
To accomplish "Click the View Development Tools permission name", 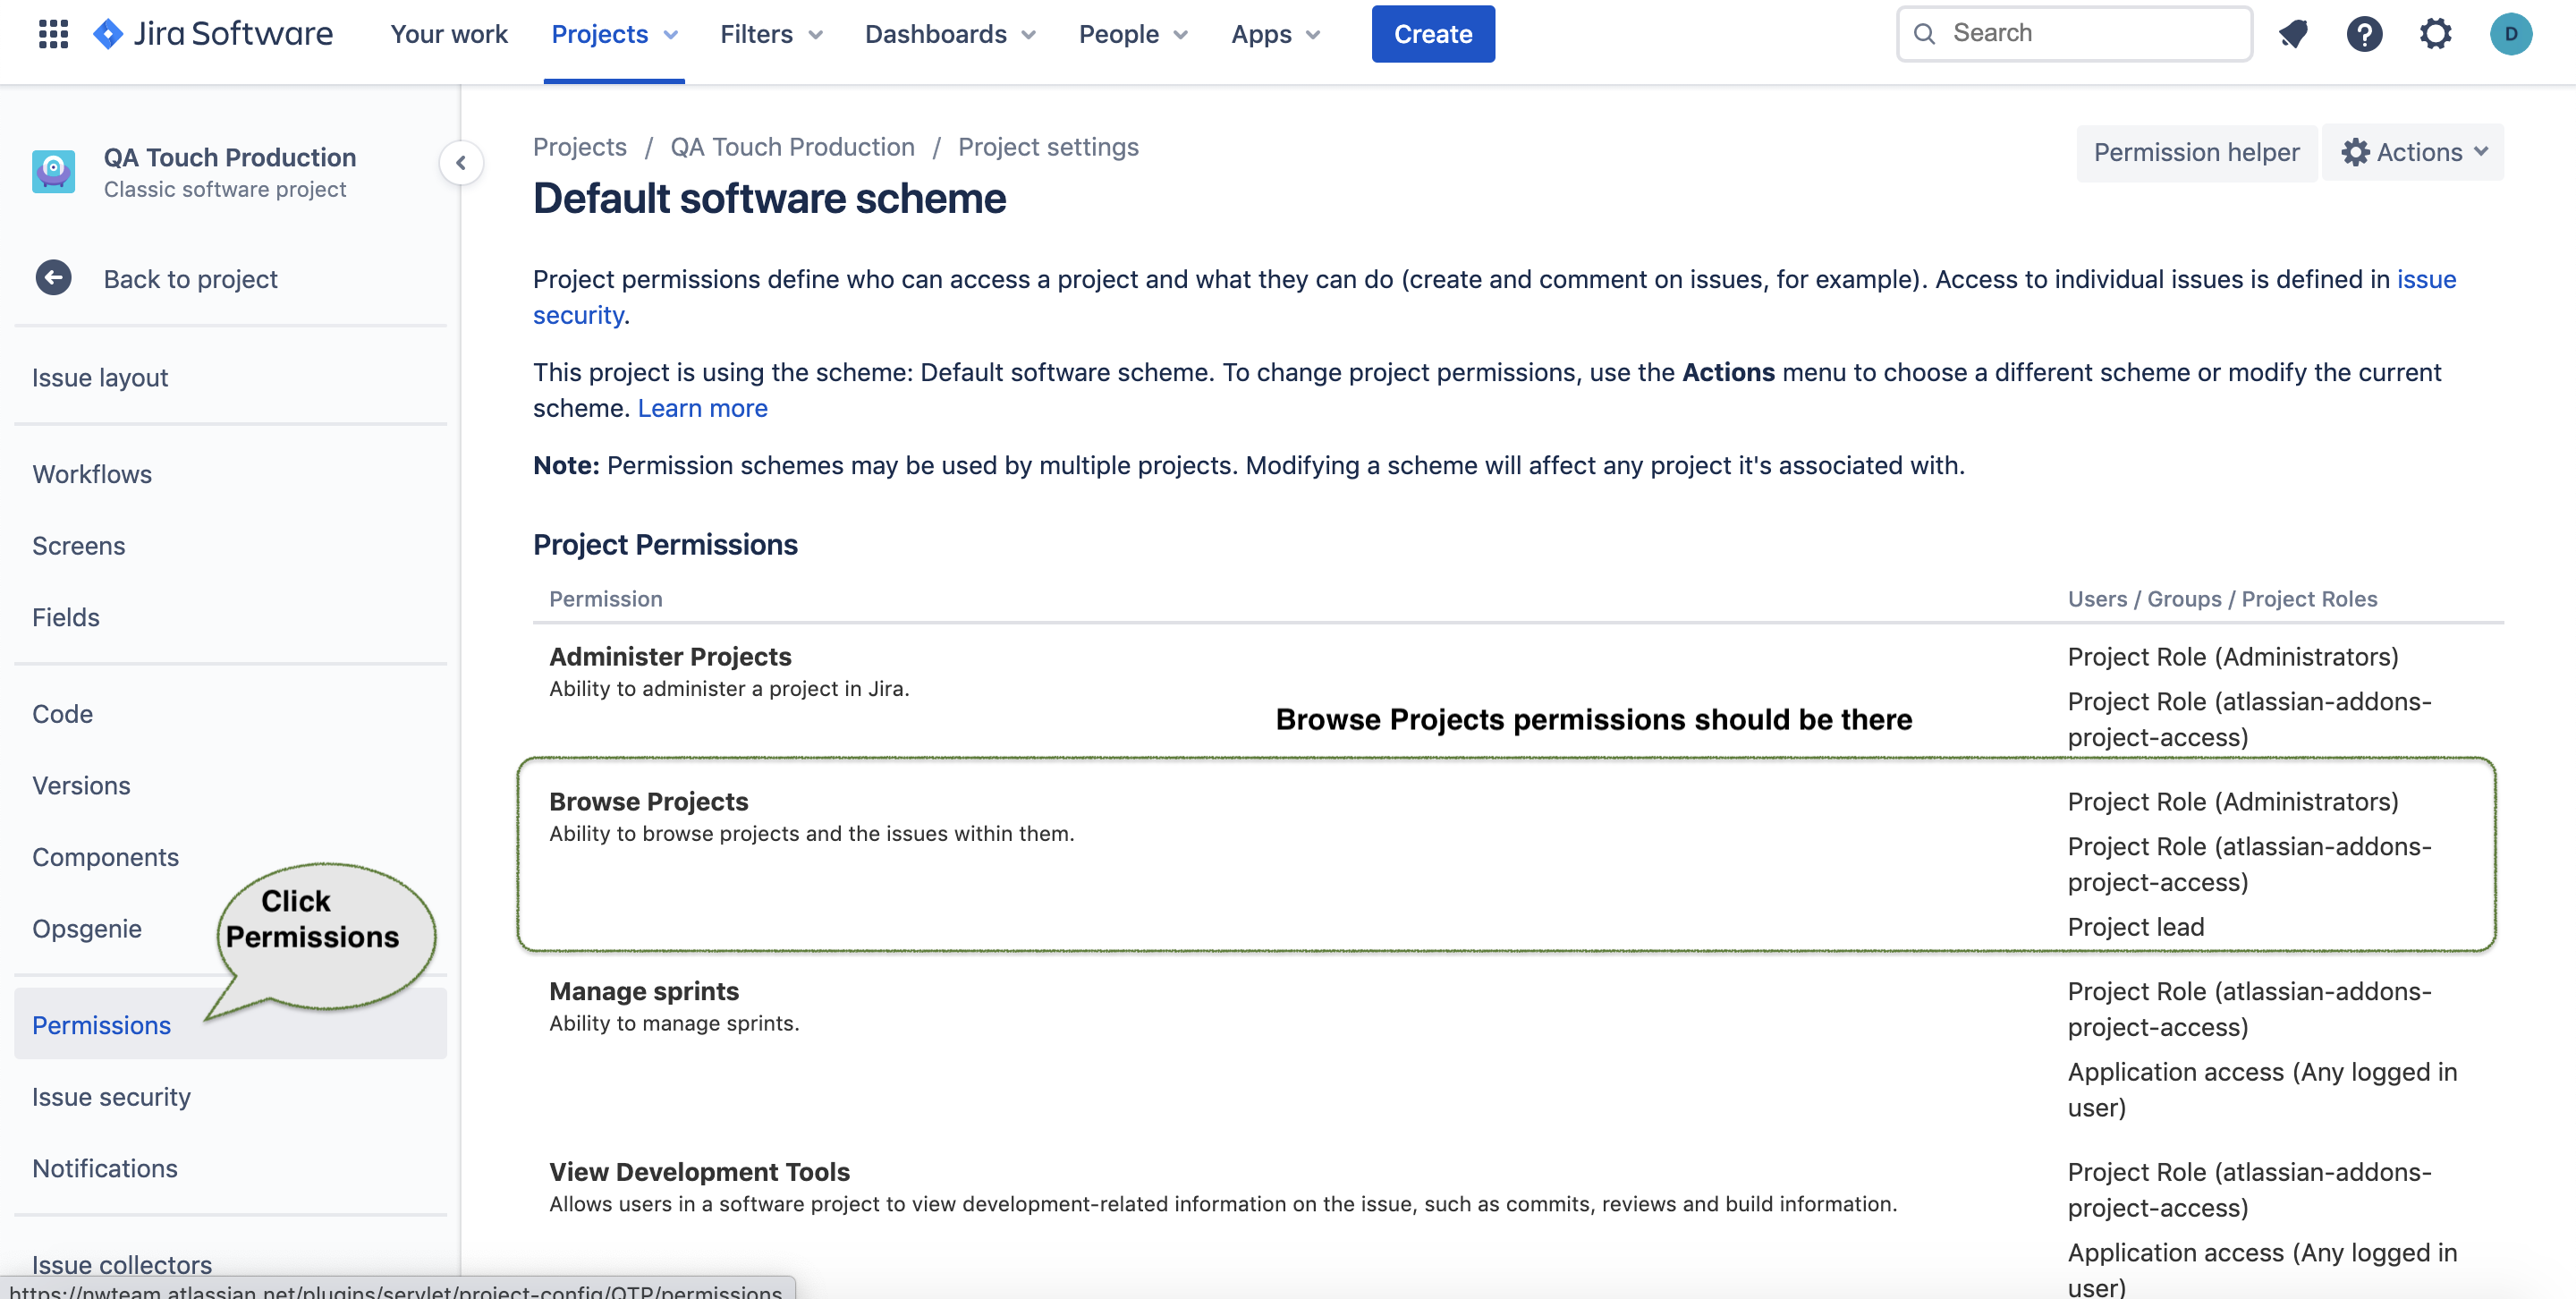I will click(x=699, y=1171).
